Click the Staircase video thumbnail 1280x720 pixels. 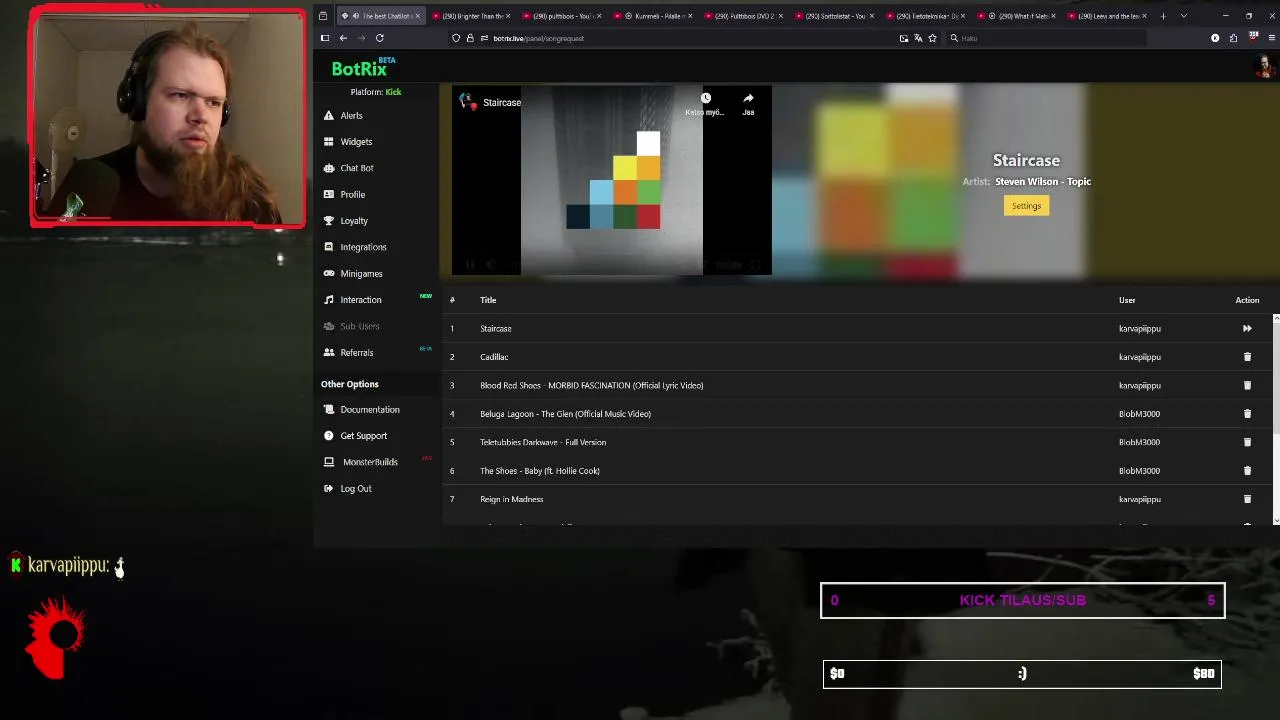(x=612, y=181)
